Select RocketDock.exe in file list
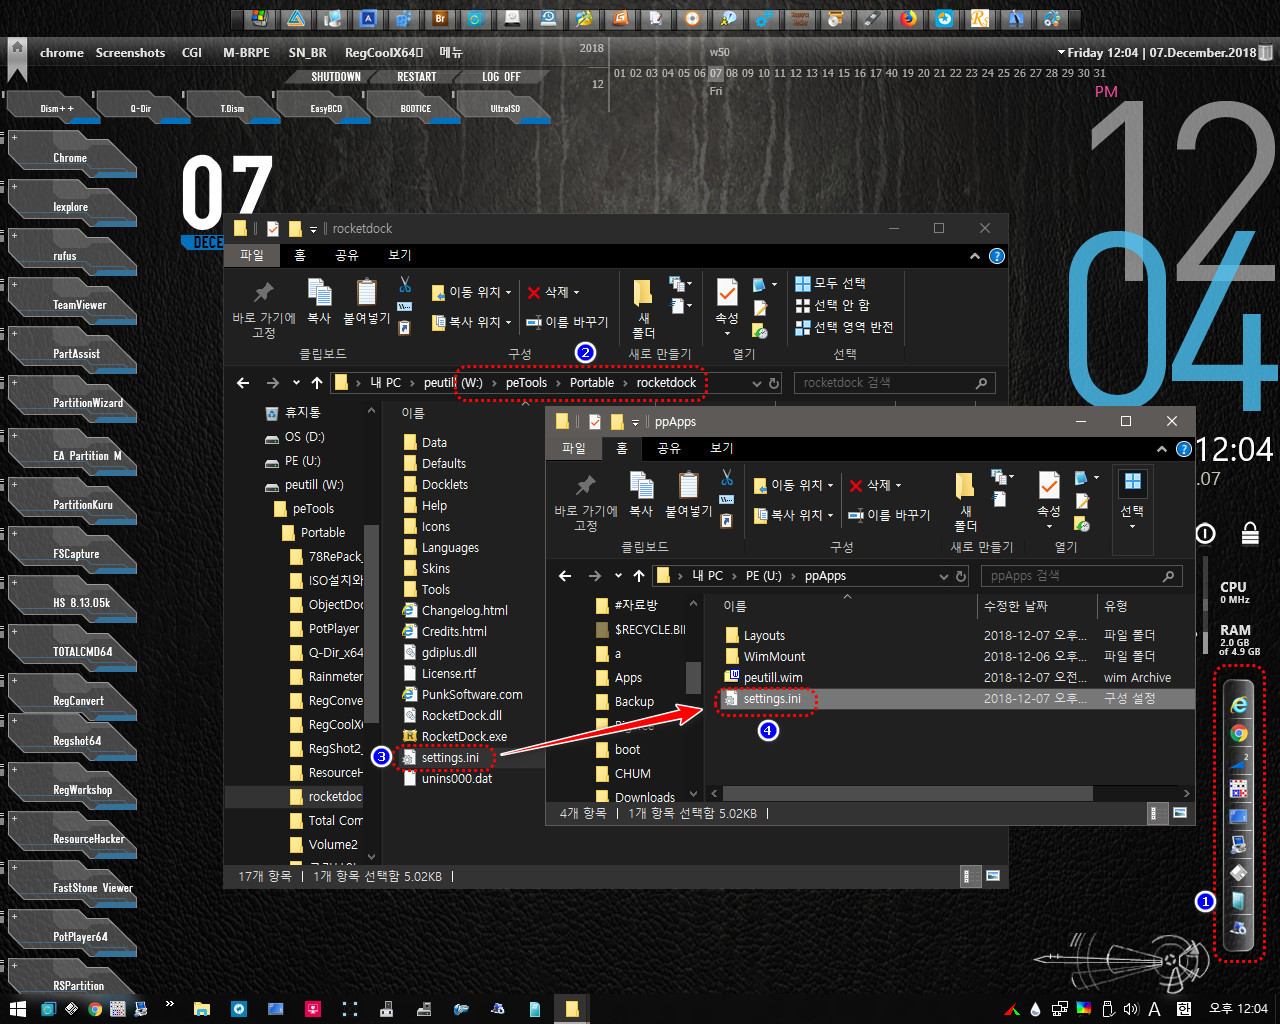This screenshot has height=1024, width=1280. pyautogui.click(x=464, y=737)
